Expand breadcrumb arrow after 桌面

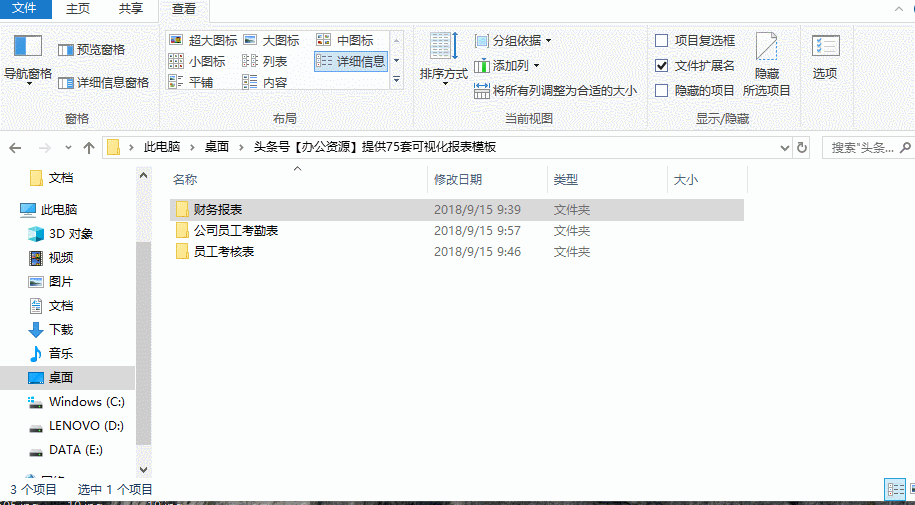click(x=241, y=147)
